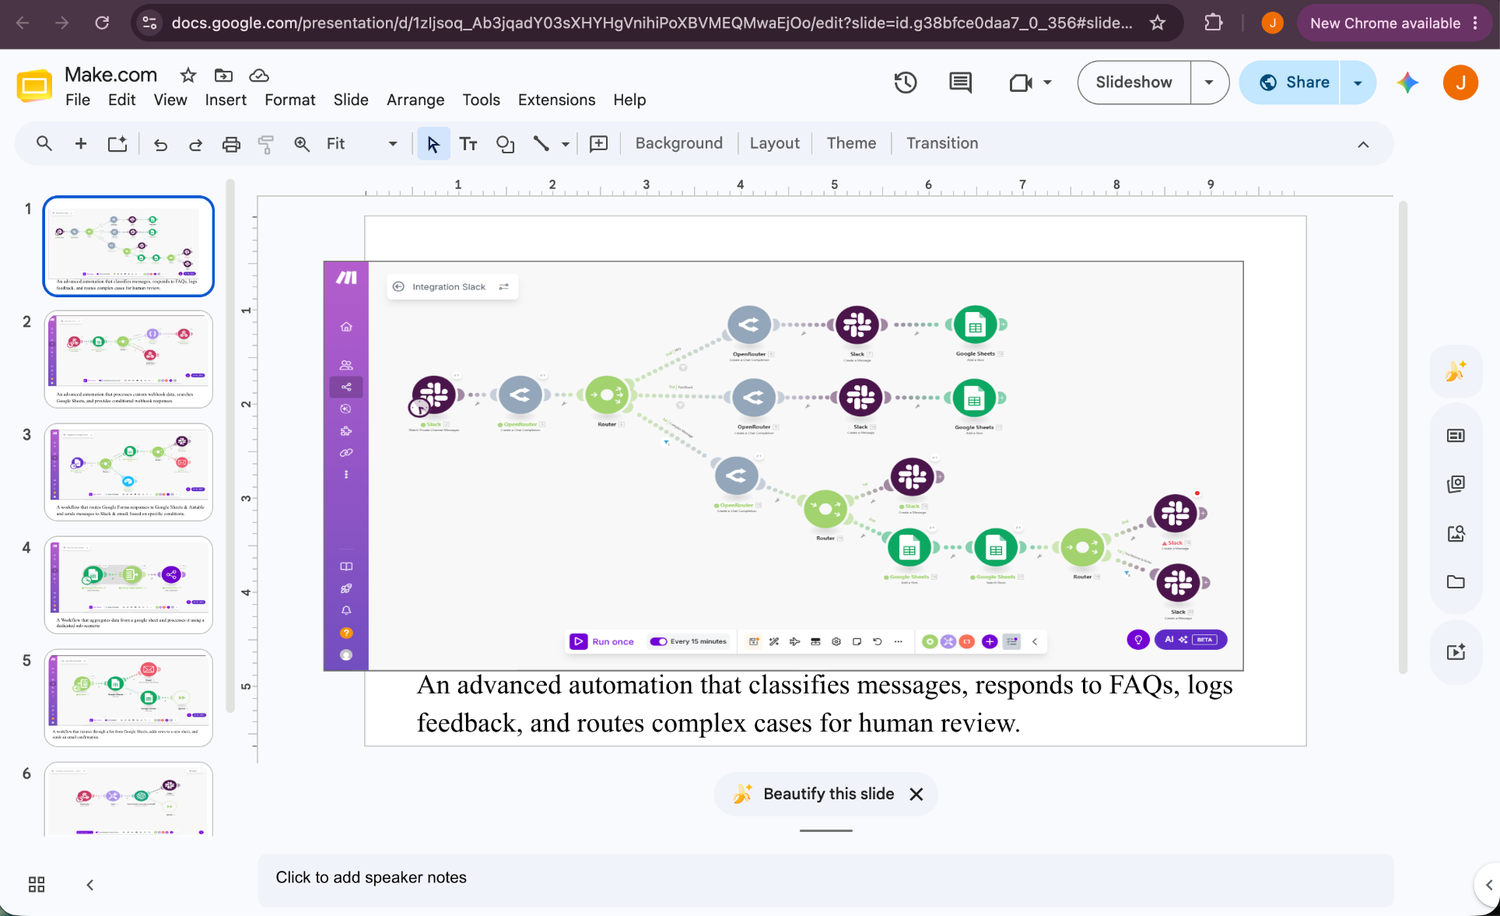
Task: Check cloud save status icon
Action: click(x=259, y=75)
